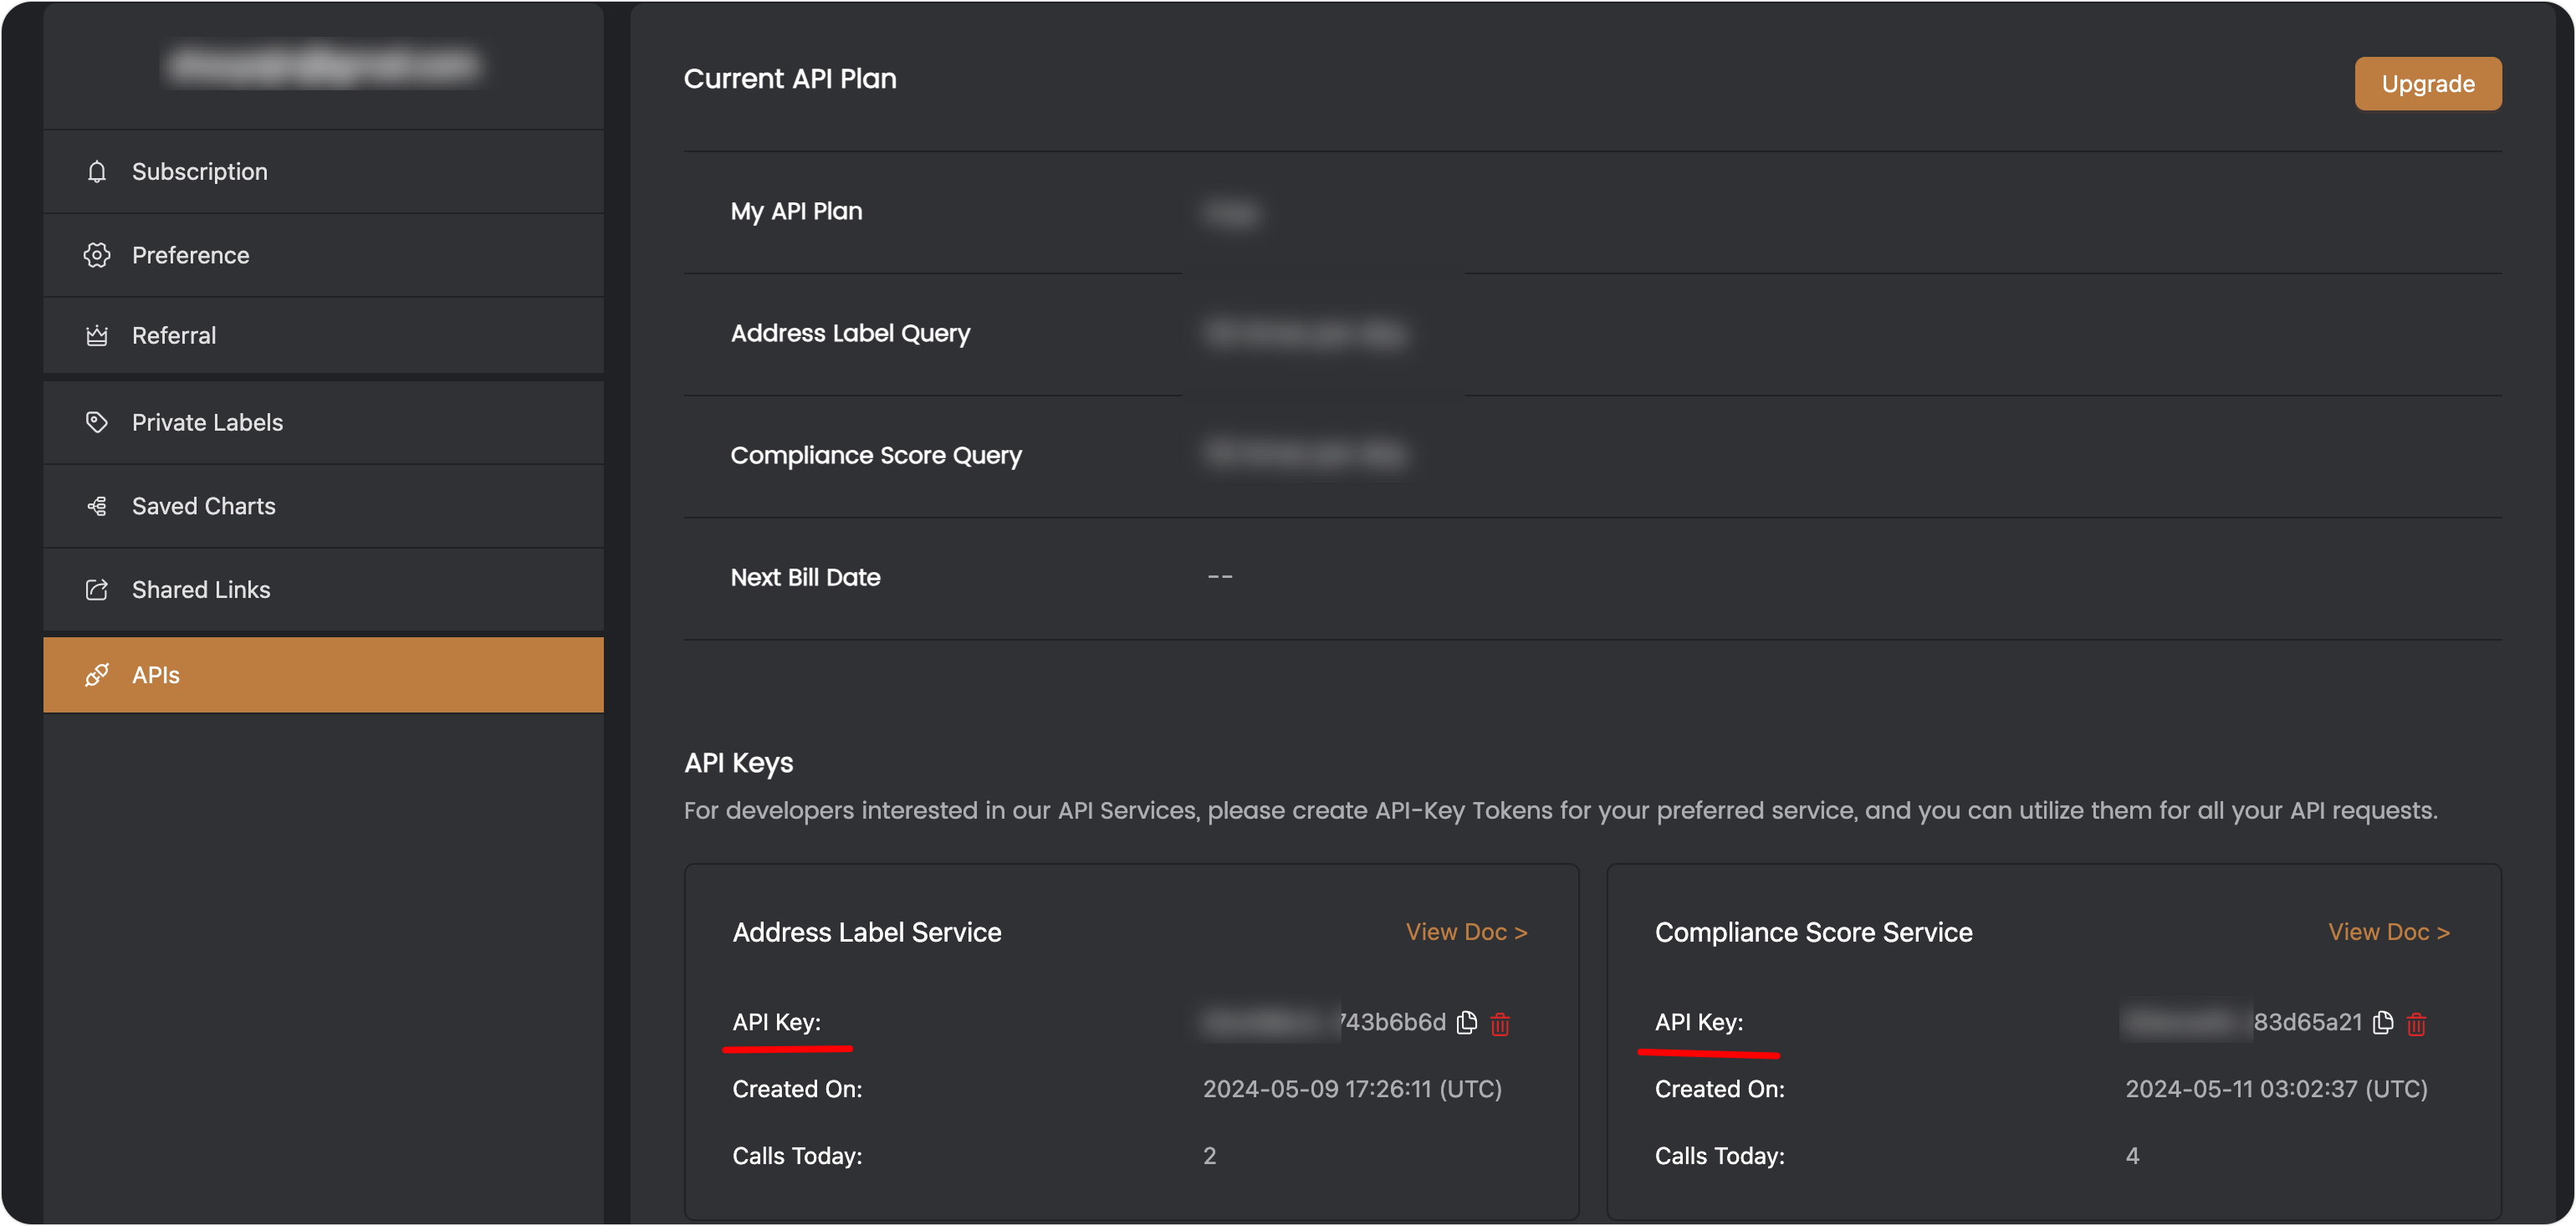Viewport: 2576px width, 1226px height.
Task: Delete the Address Label Service API key
Action: point(1500,1023)
